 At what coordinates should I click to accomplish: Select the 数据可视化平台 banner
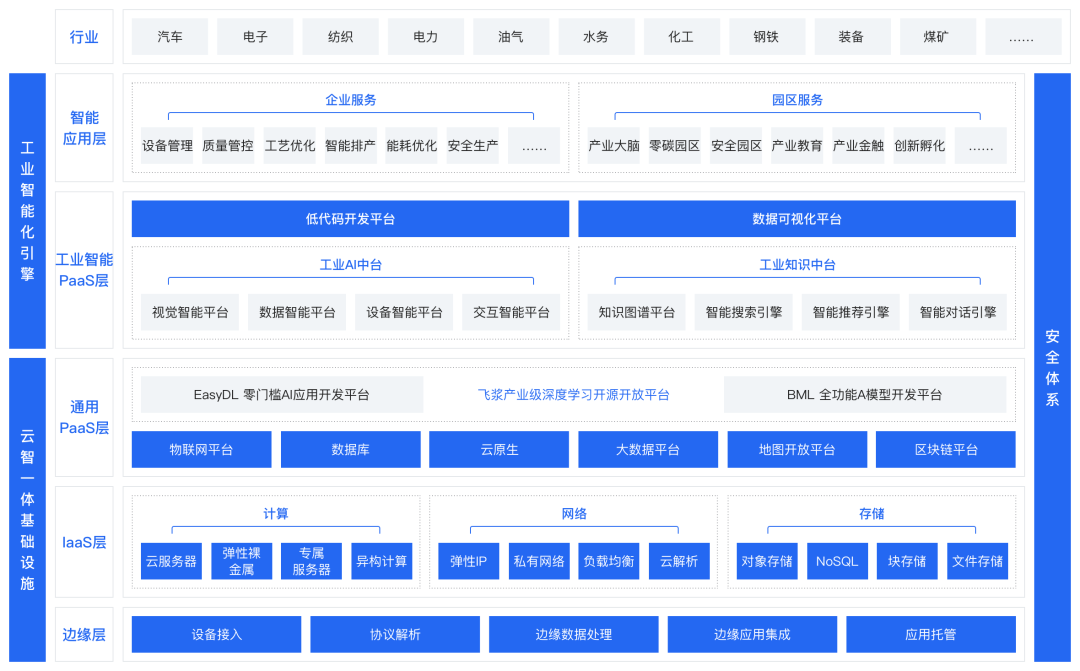(x=795, y=218)
